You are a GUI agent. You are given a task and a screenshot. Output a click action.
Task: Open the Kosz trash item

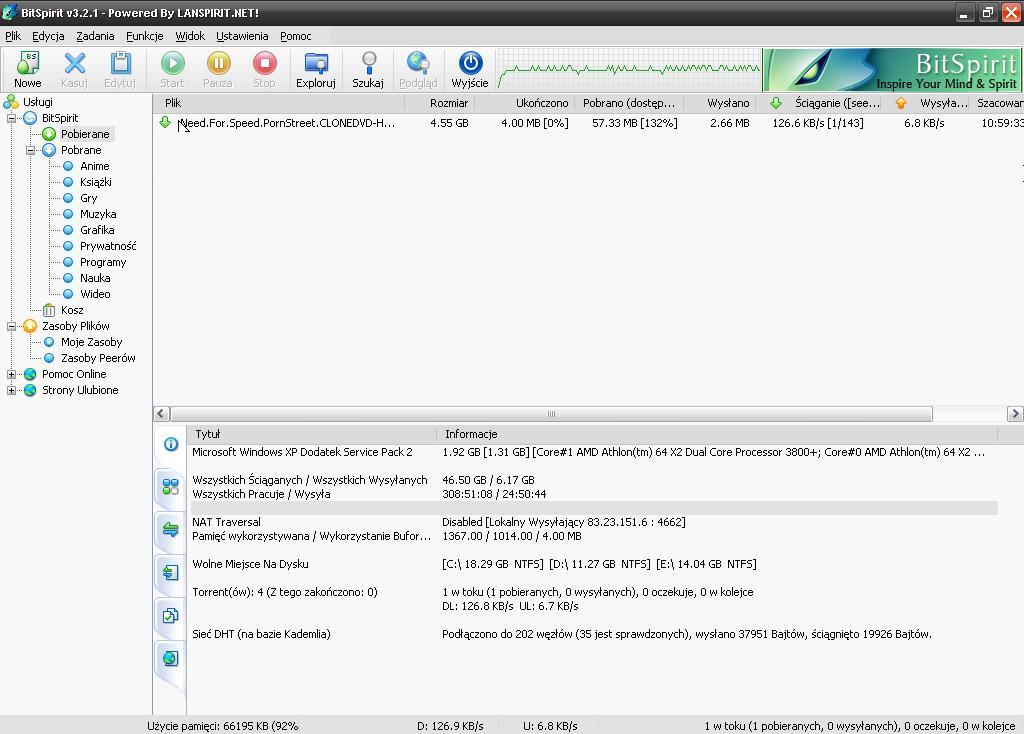coord(72,310)
